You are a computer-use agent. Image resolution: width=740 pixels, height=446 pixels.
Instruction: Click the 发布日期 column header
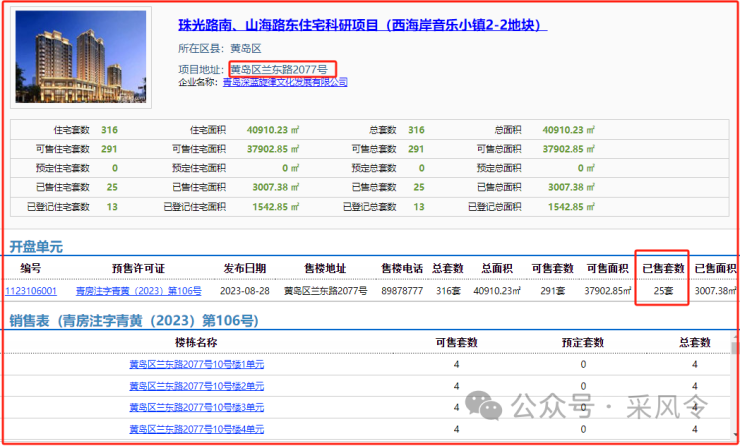pos(245,268)
